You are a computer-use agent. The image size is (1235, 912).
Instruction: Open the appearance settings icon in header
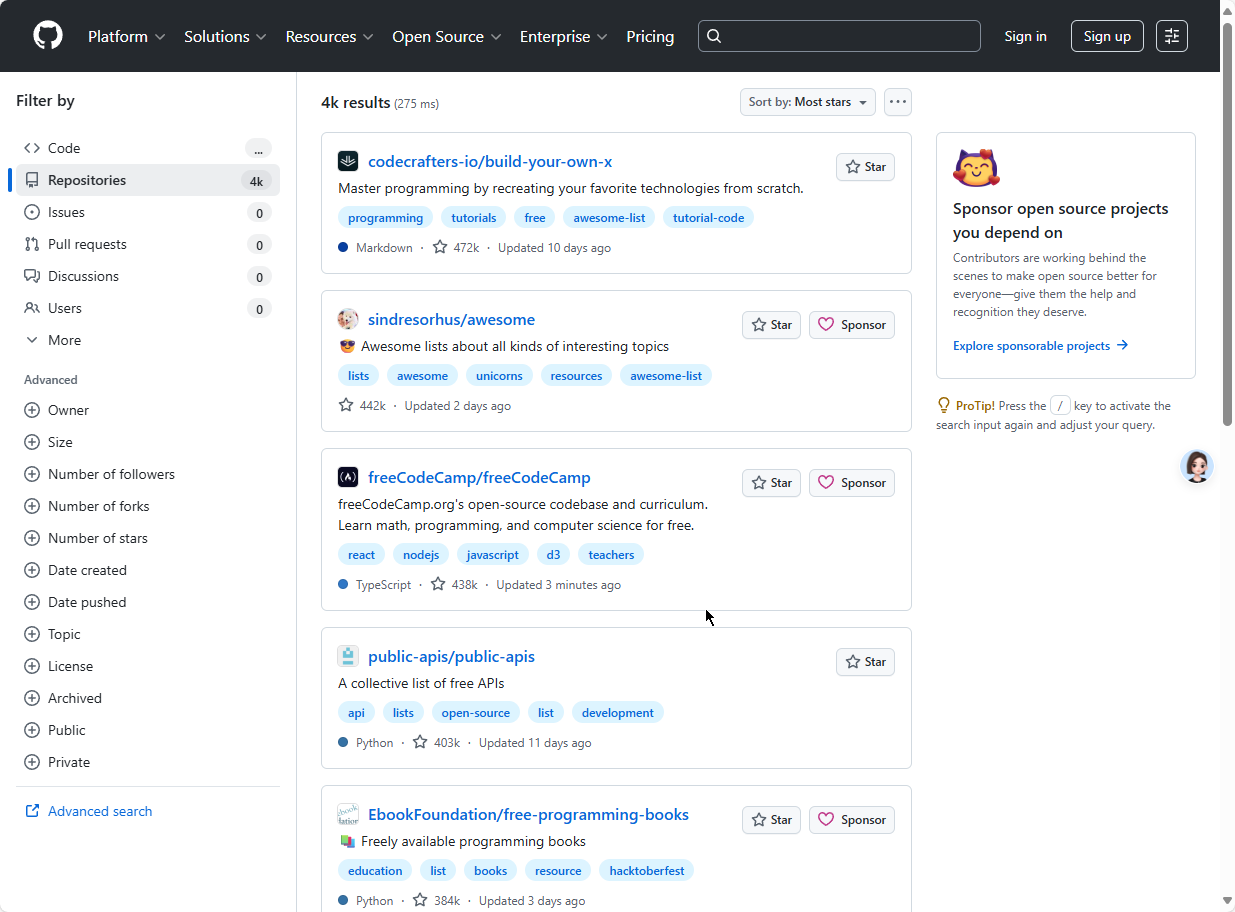tap(1172, 36)
